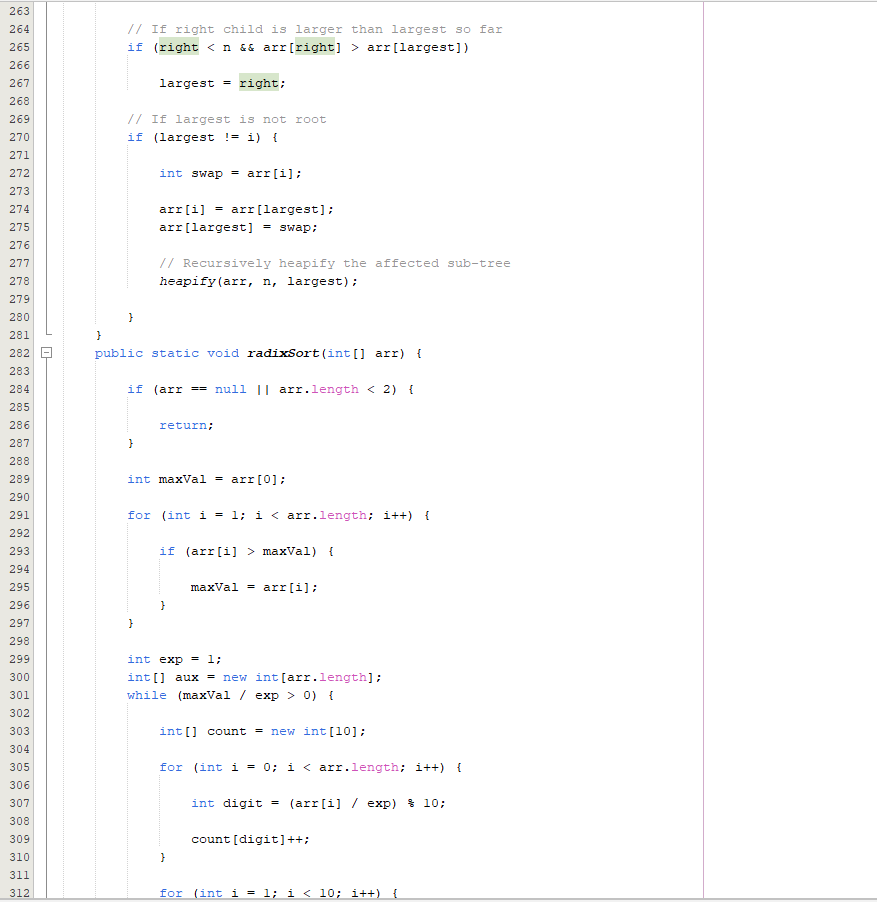Select the while keyword on line 301

pyautogui.click(x=146, y=695)
